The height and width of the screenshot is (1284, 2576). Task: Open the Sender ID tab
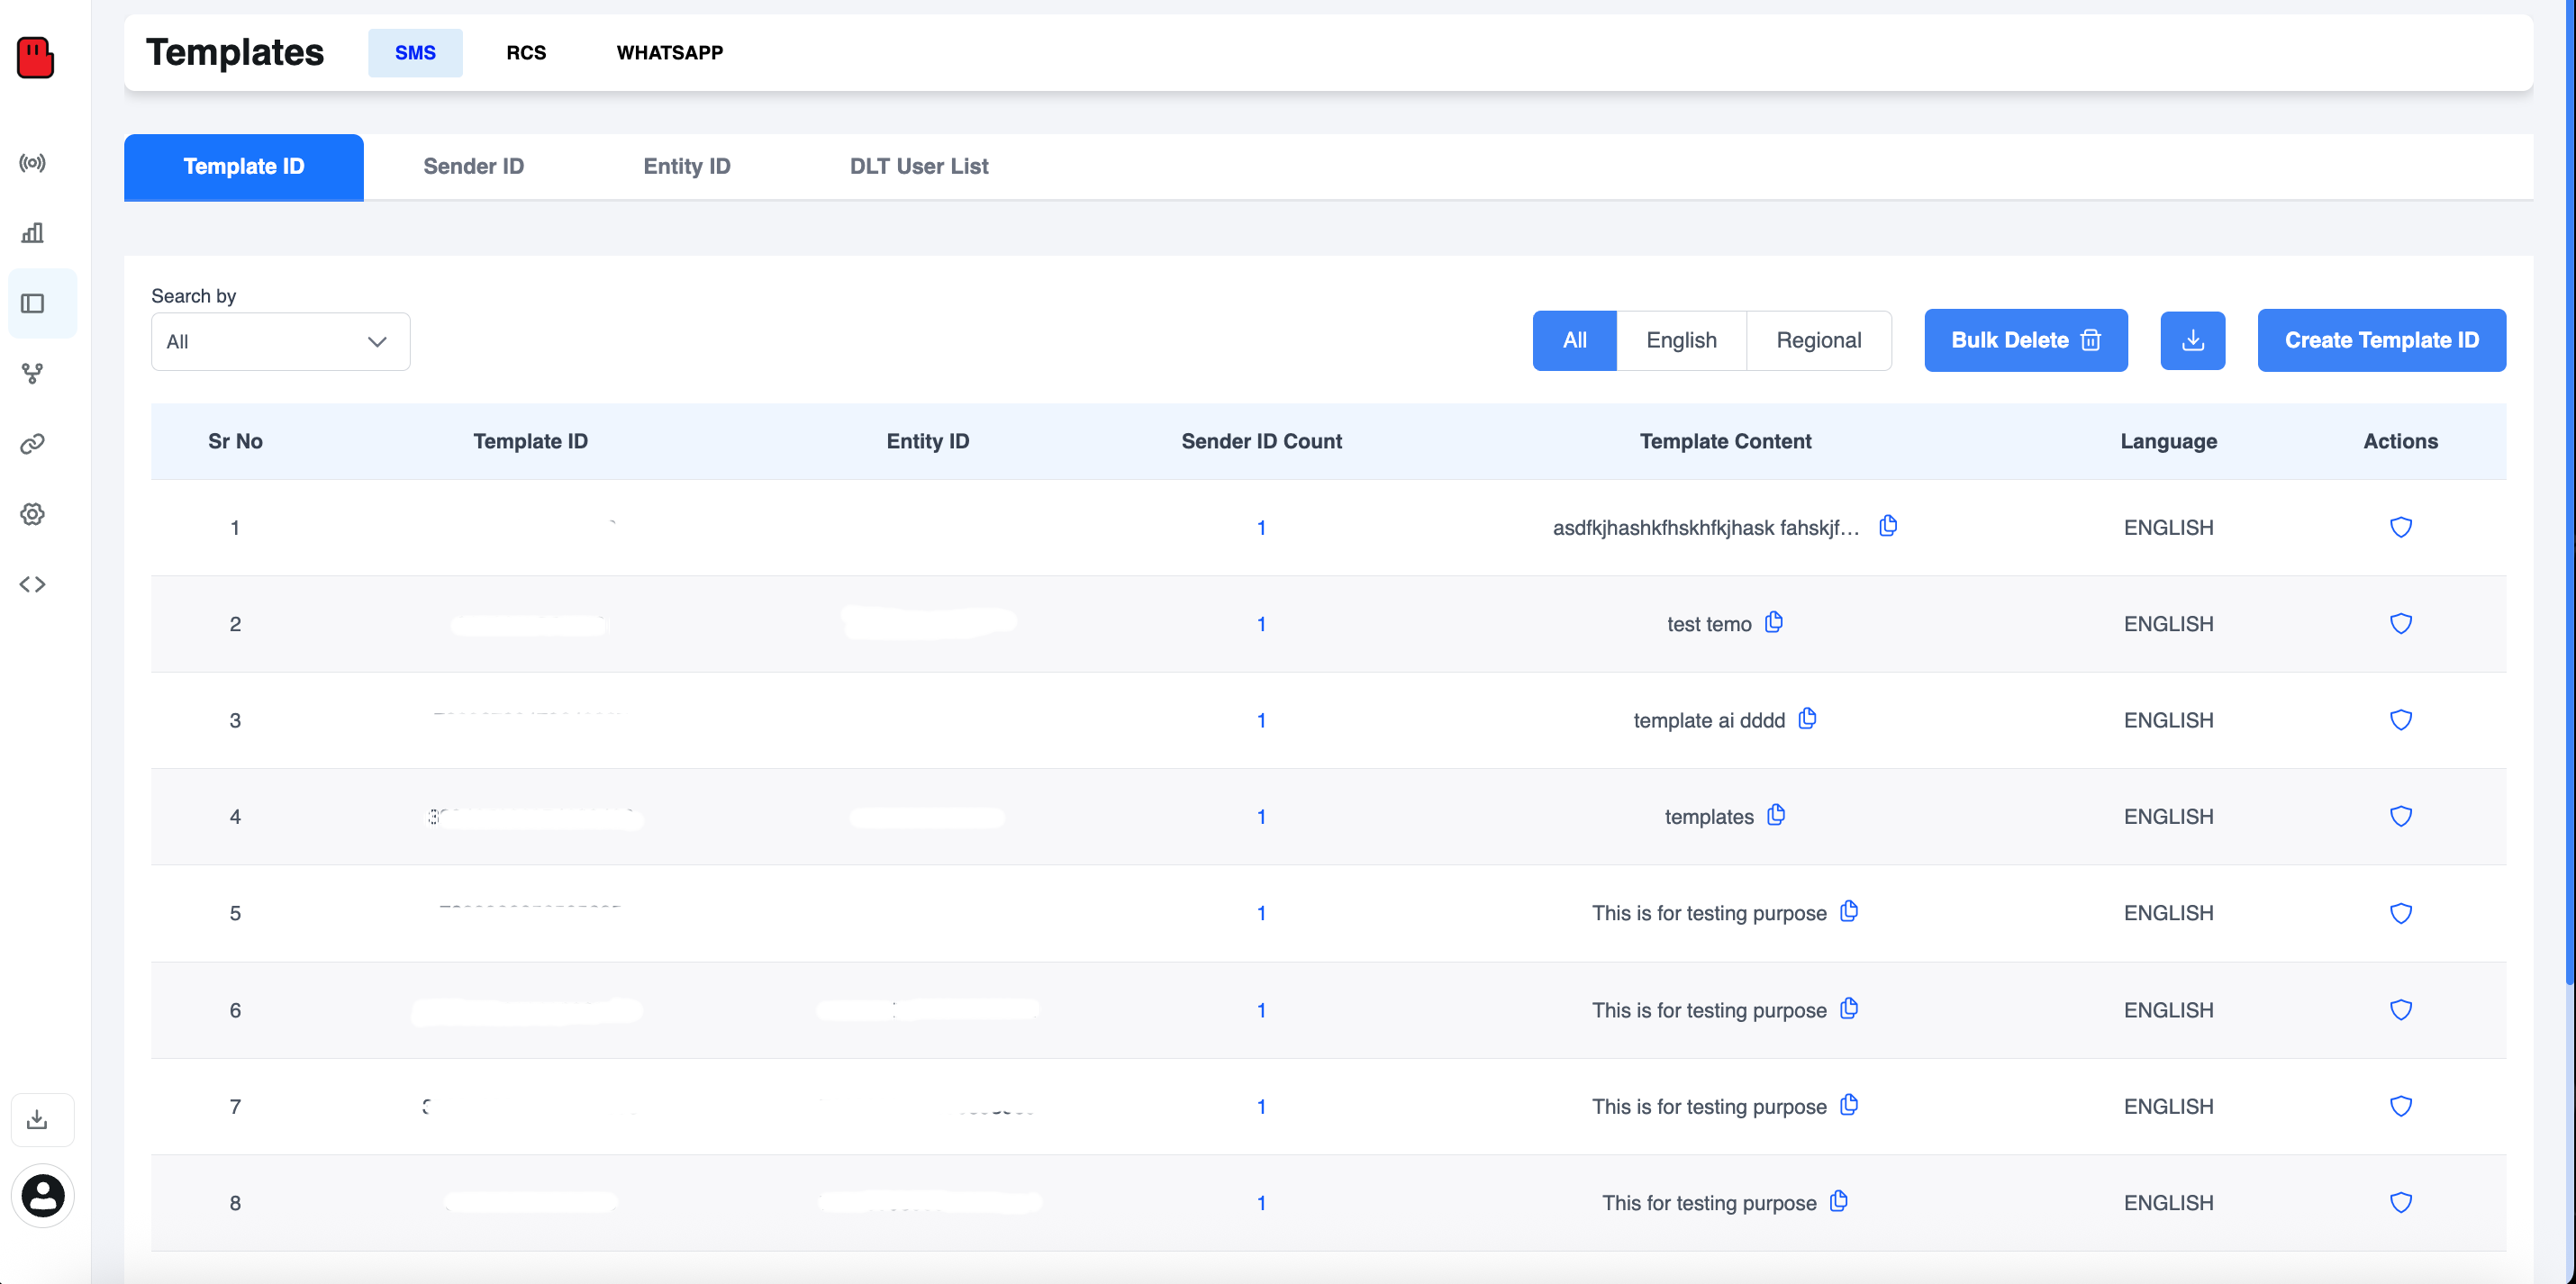pyautogui.click(x=474, y=167)
